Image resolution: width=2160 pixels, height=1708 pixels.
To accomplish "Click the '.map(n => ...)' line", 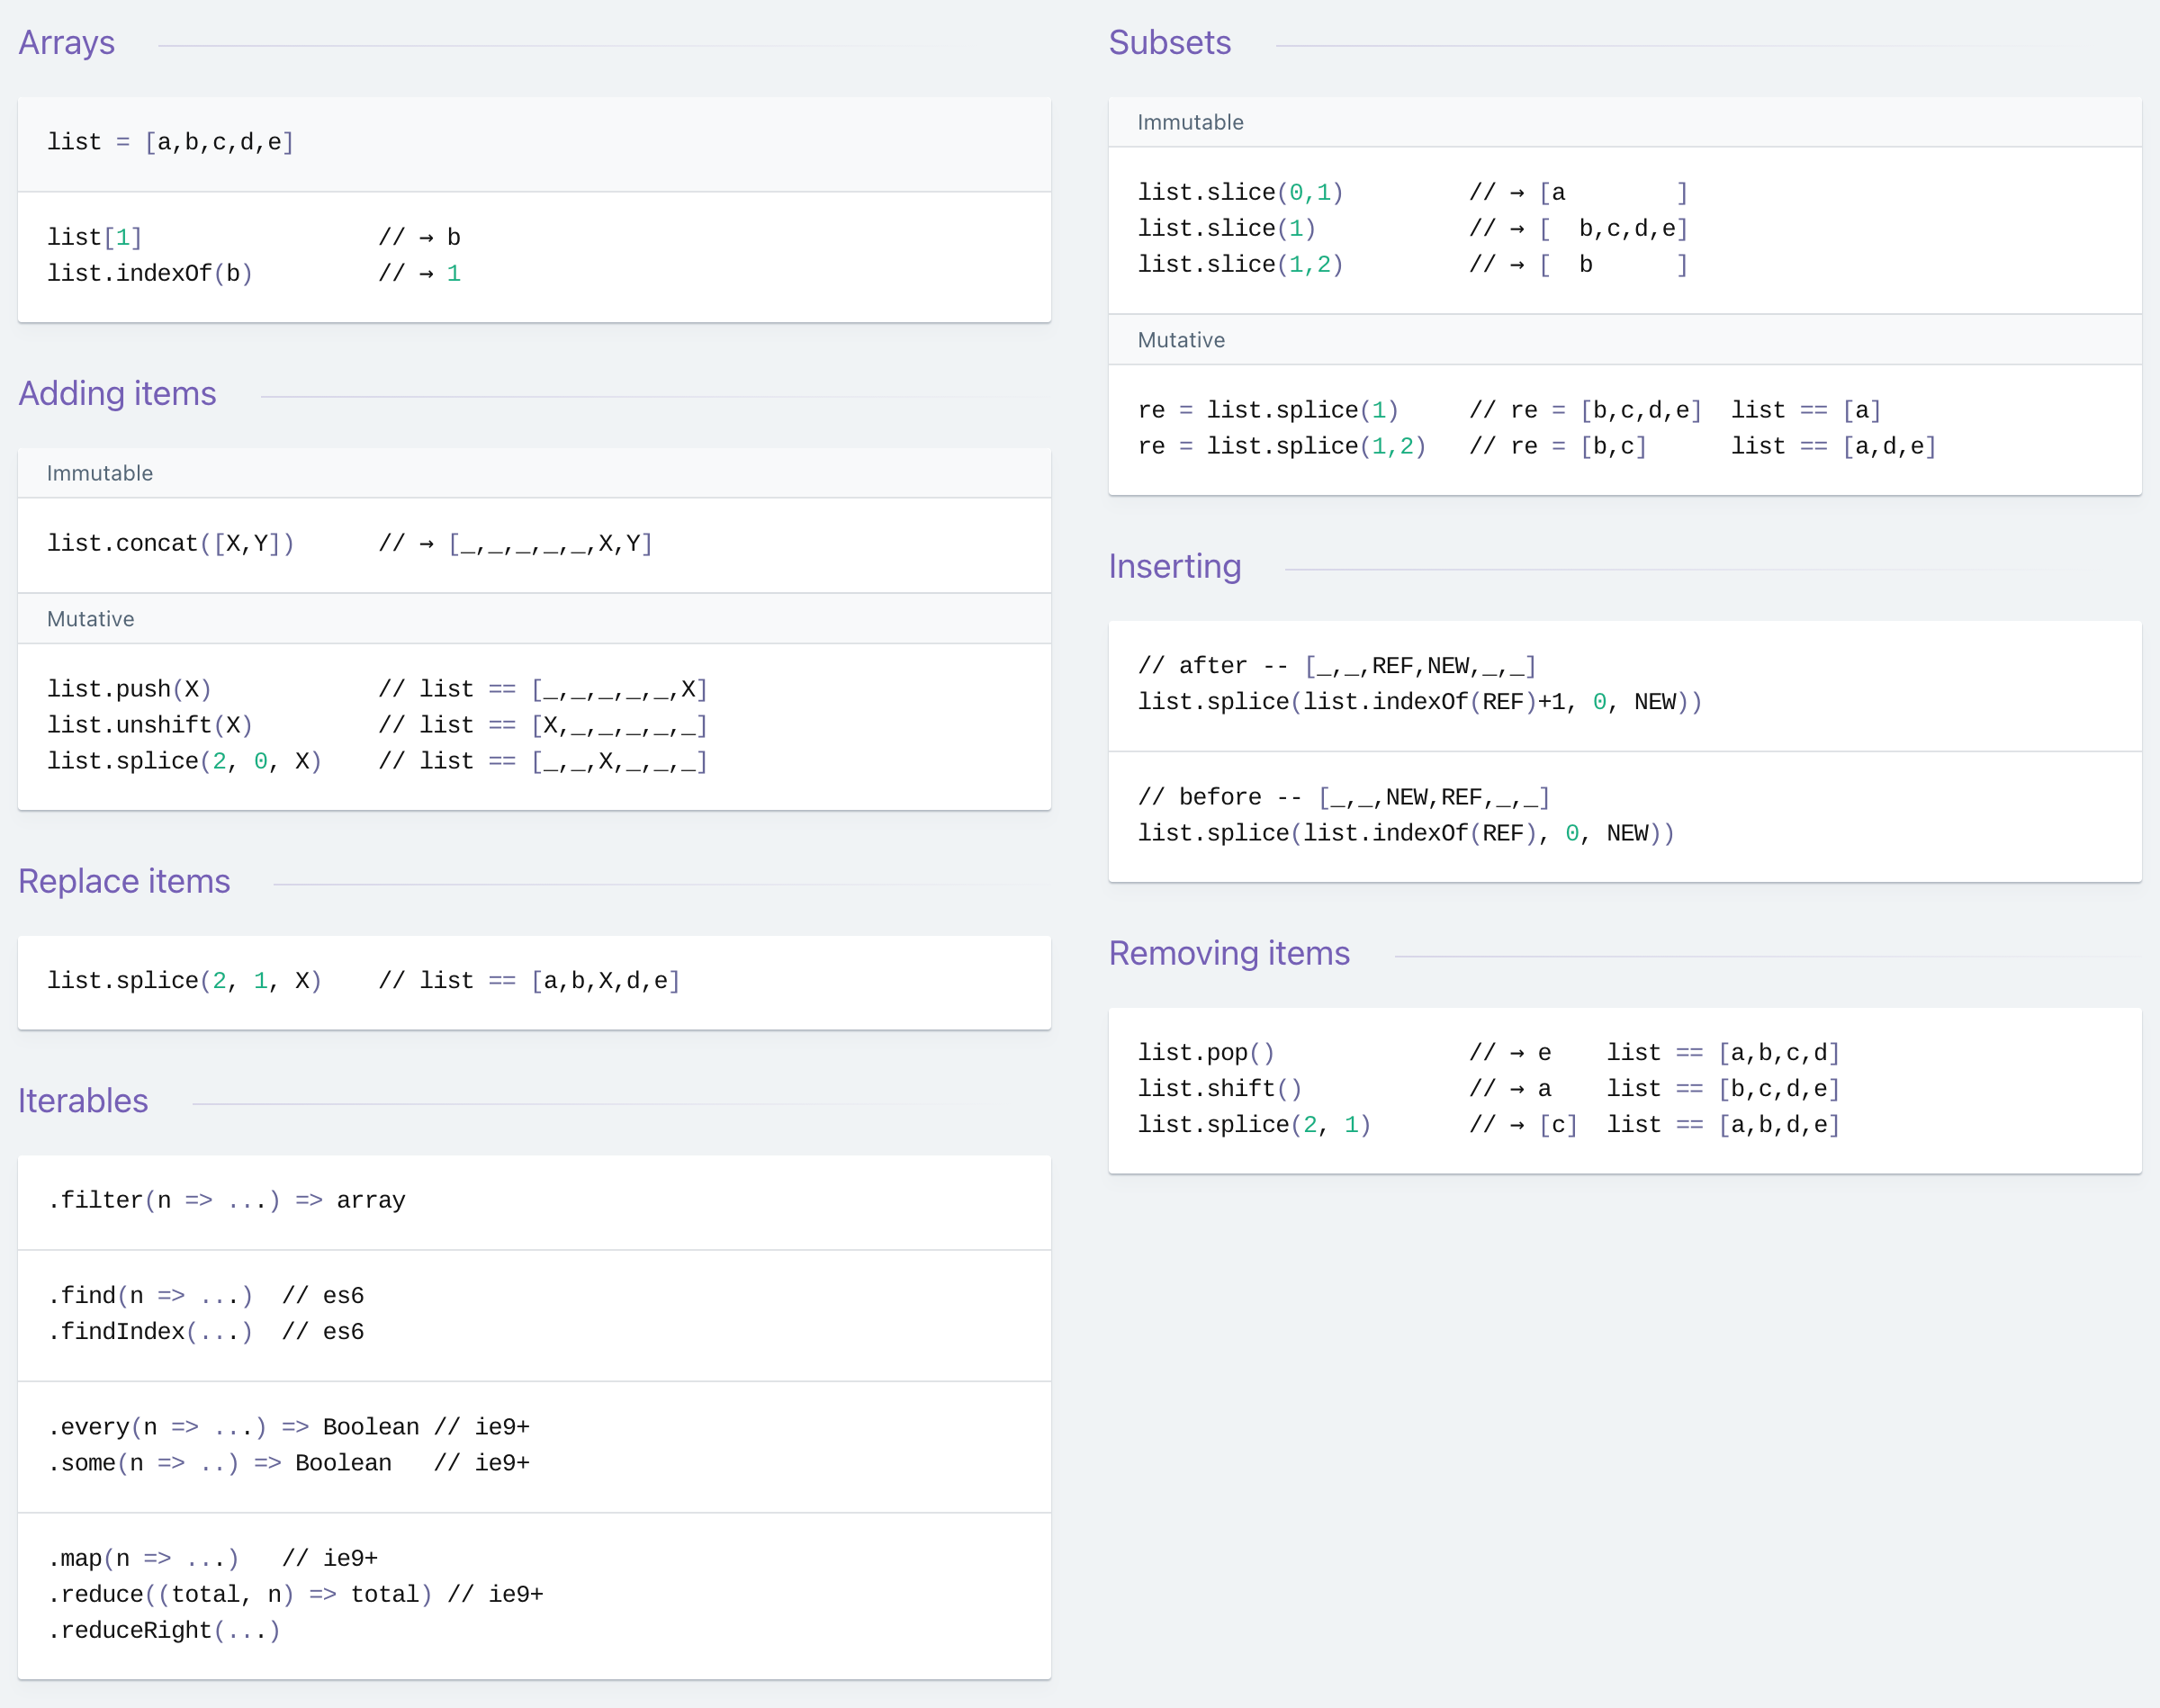I will pyautogui.click(x=213, y=1559).
